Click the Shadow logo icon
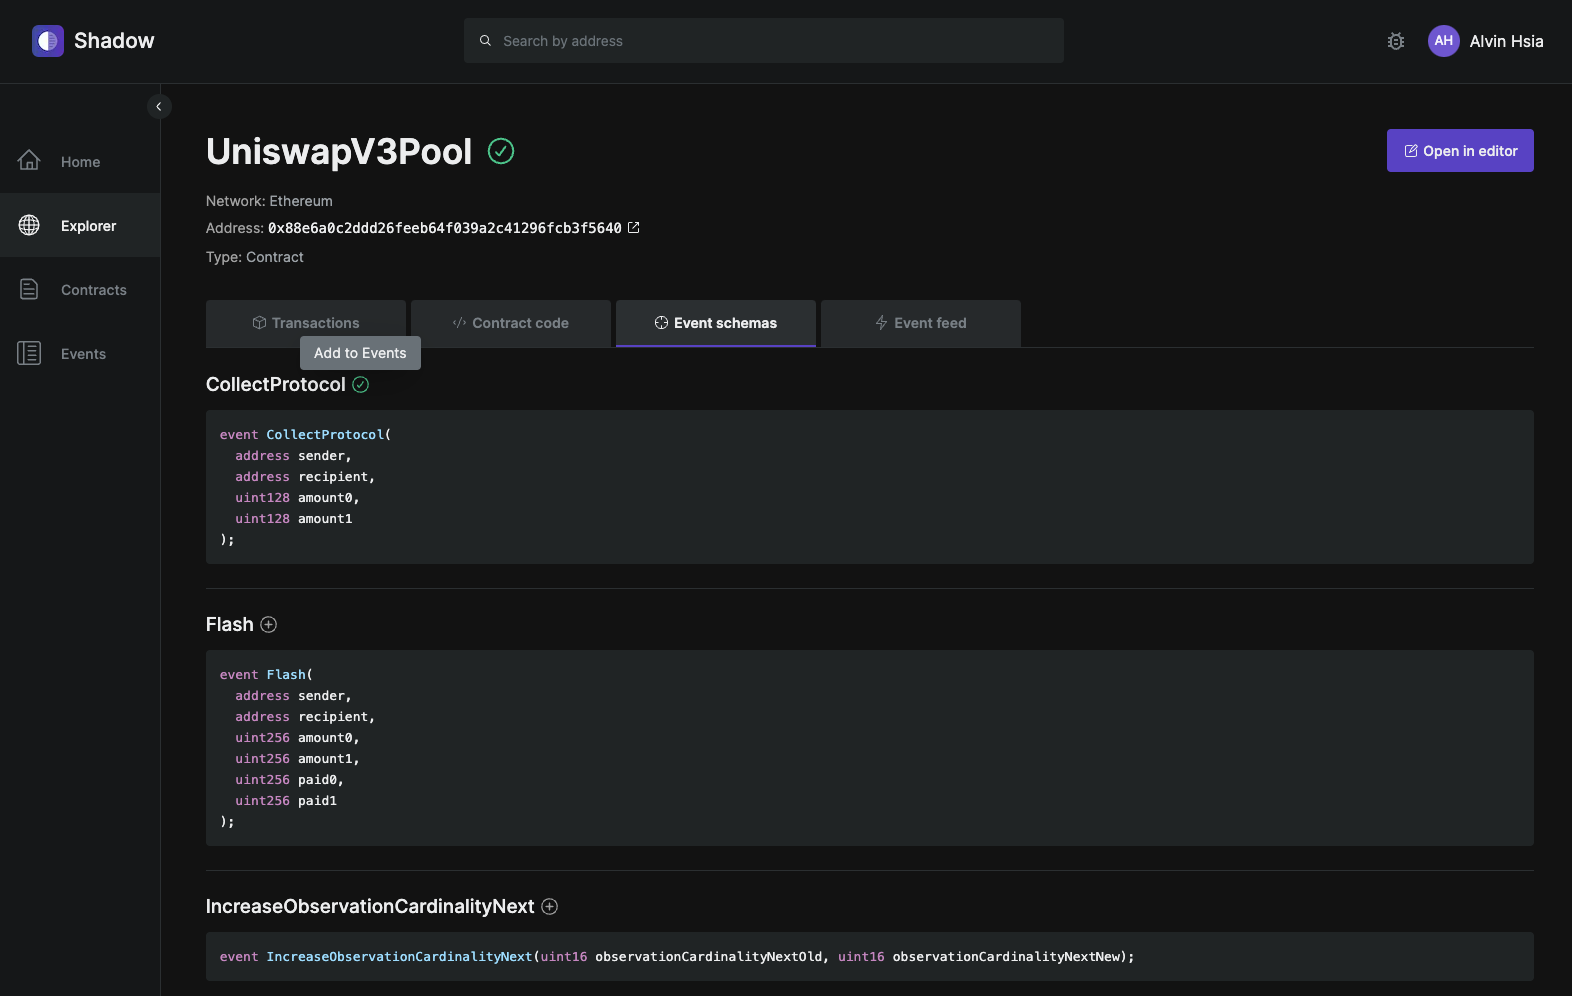The height and width of the screenshot is (996, 1572). (47, 41)
